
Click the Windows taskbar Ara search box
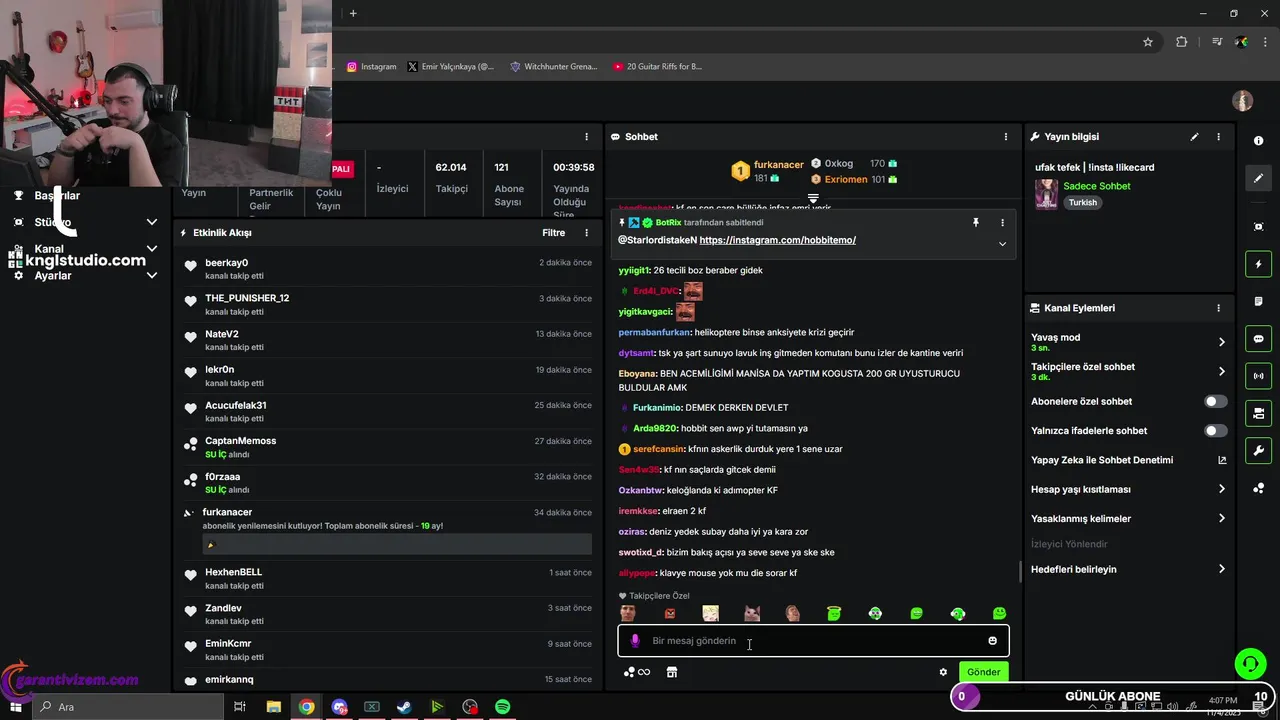tap(127, 707)
